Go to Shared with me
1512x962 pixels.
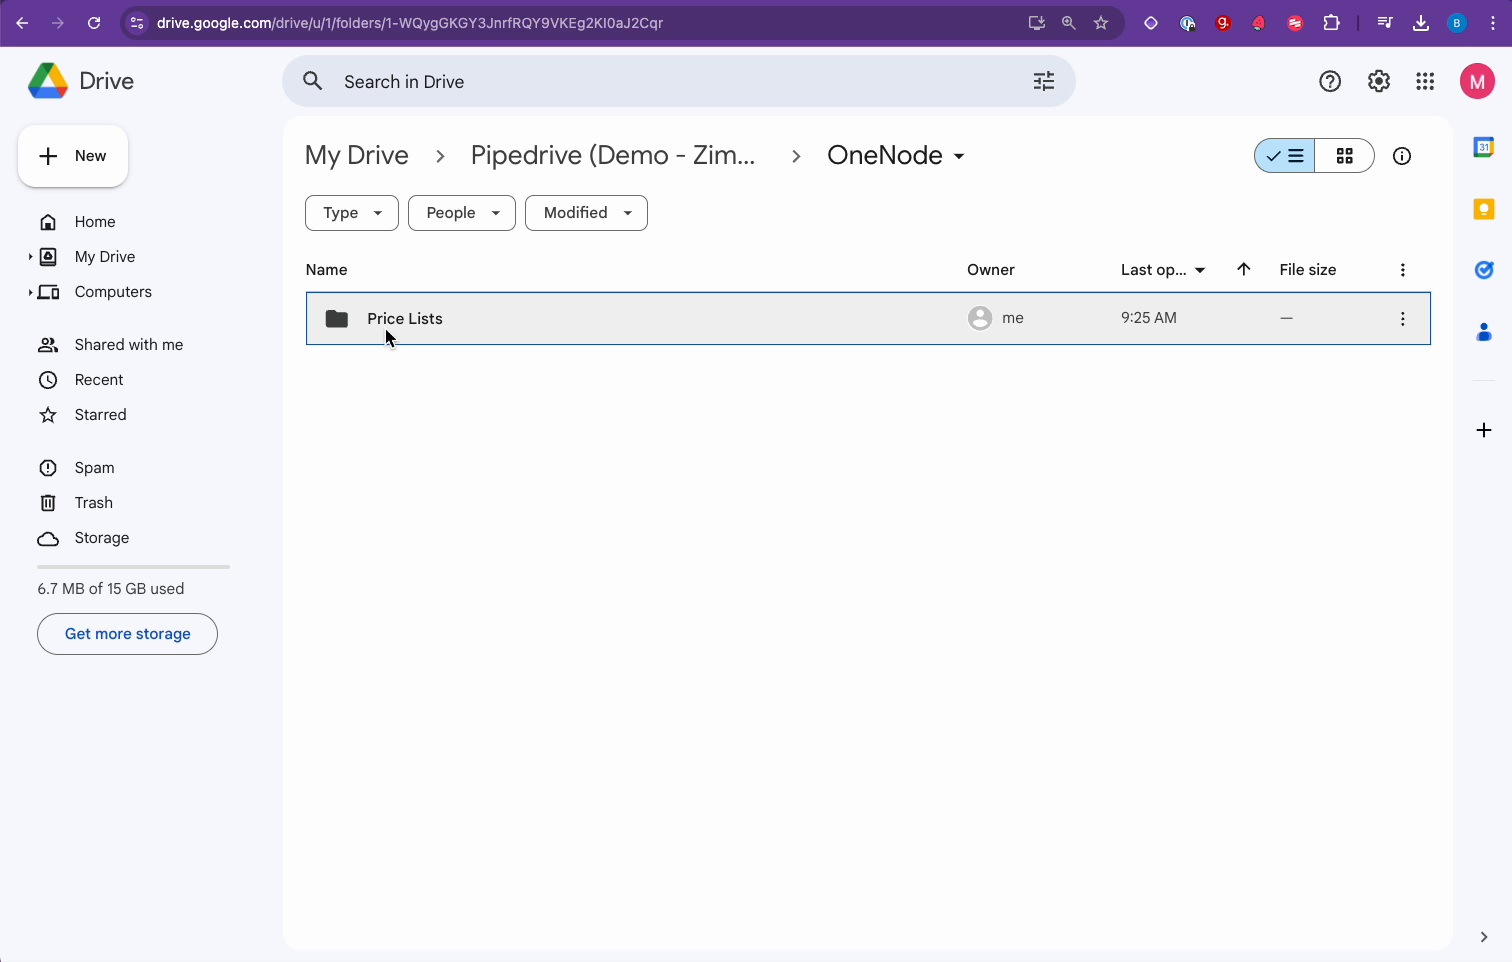(128, 345)
